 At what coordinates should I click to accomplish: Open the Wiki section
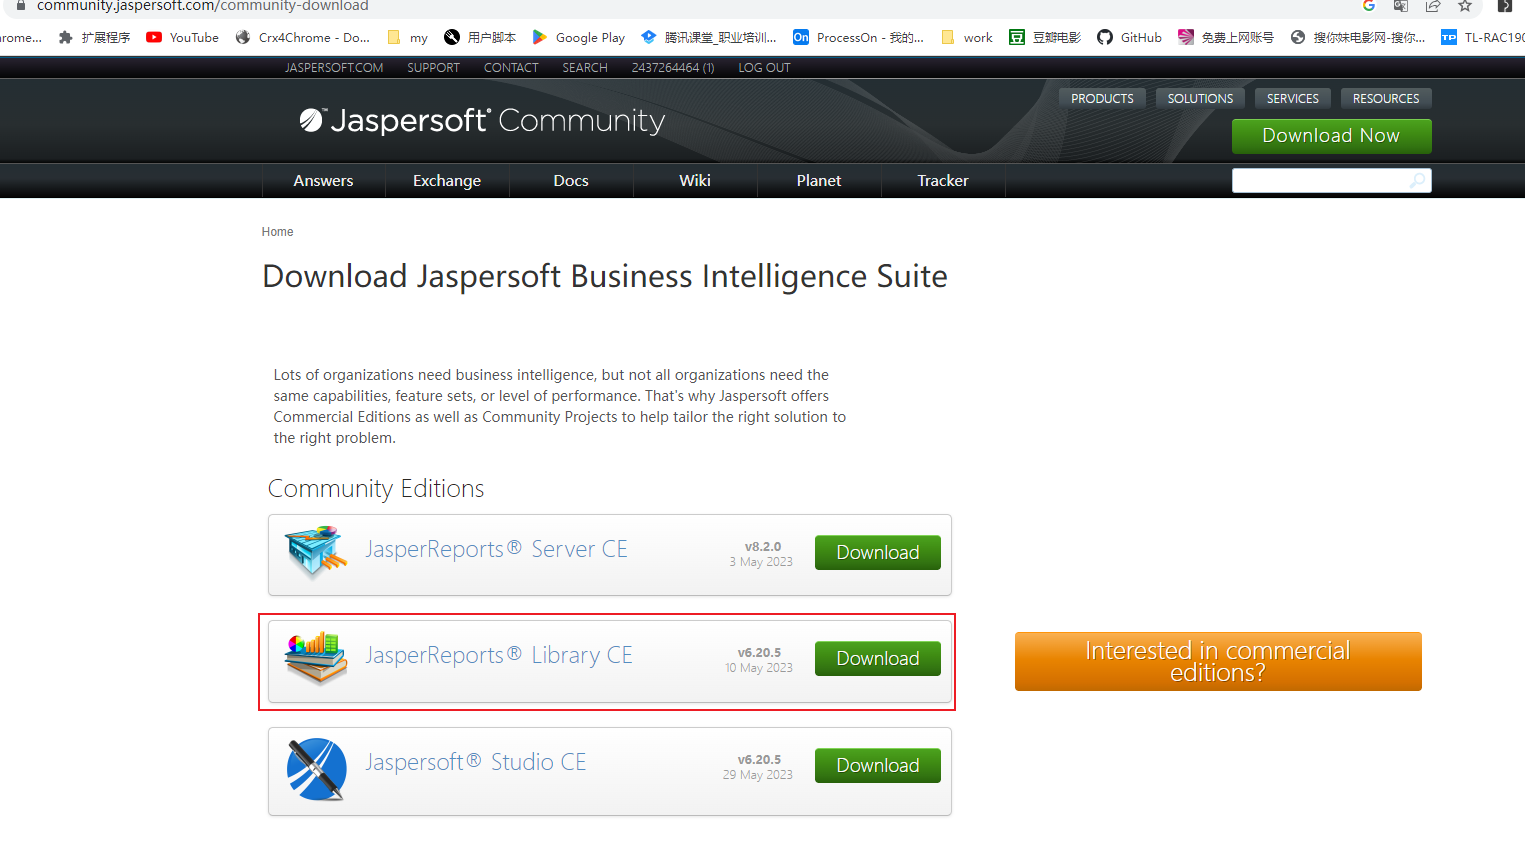pyautogui.click(x=695, y=181)
